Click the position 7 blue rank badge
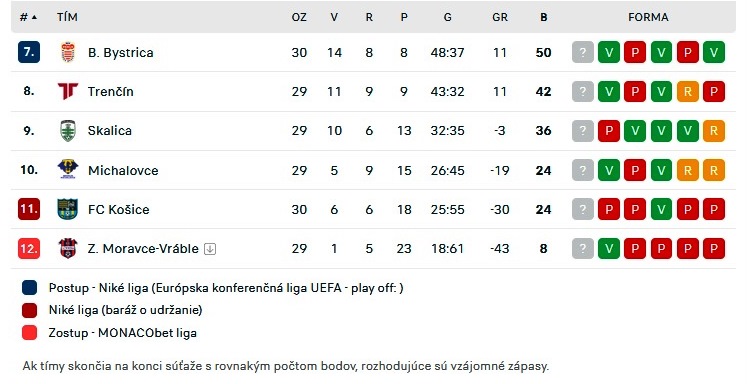 point(29,52)
